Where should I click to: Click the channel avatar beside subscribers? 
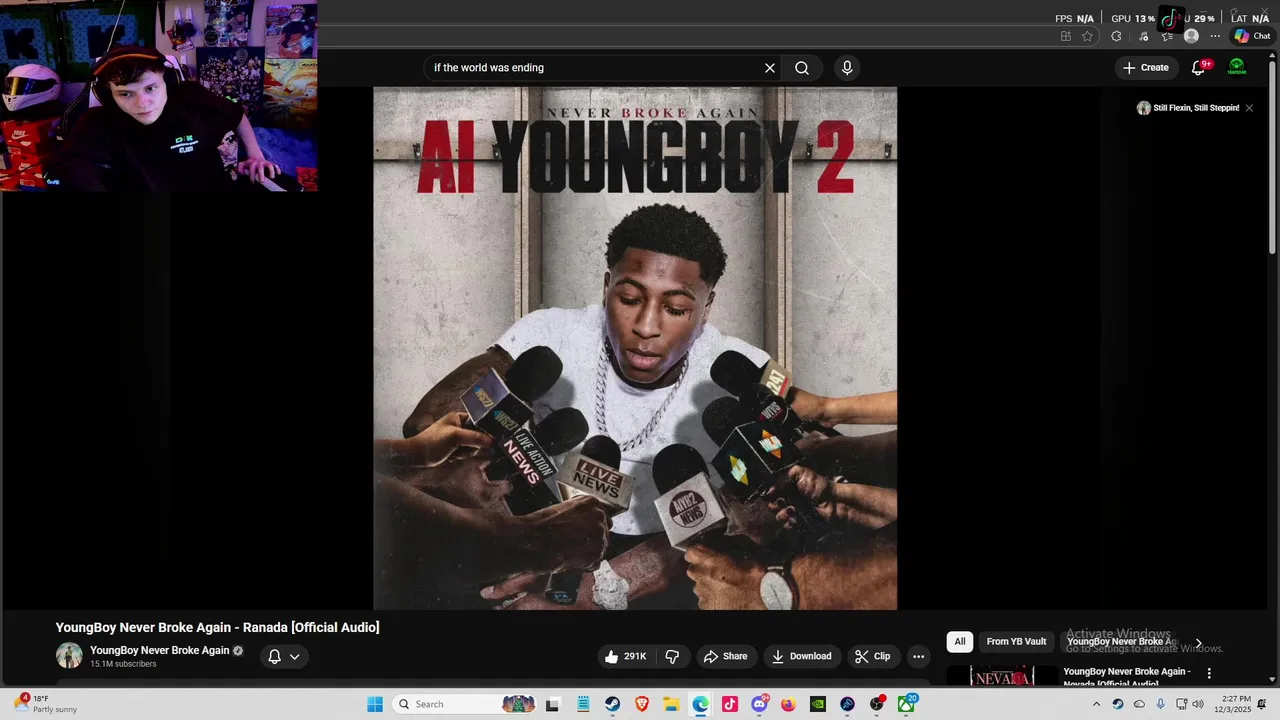coord(69,656)
